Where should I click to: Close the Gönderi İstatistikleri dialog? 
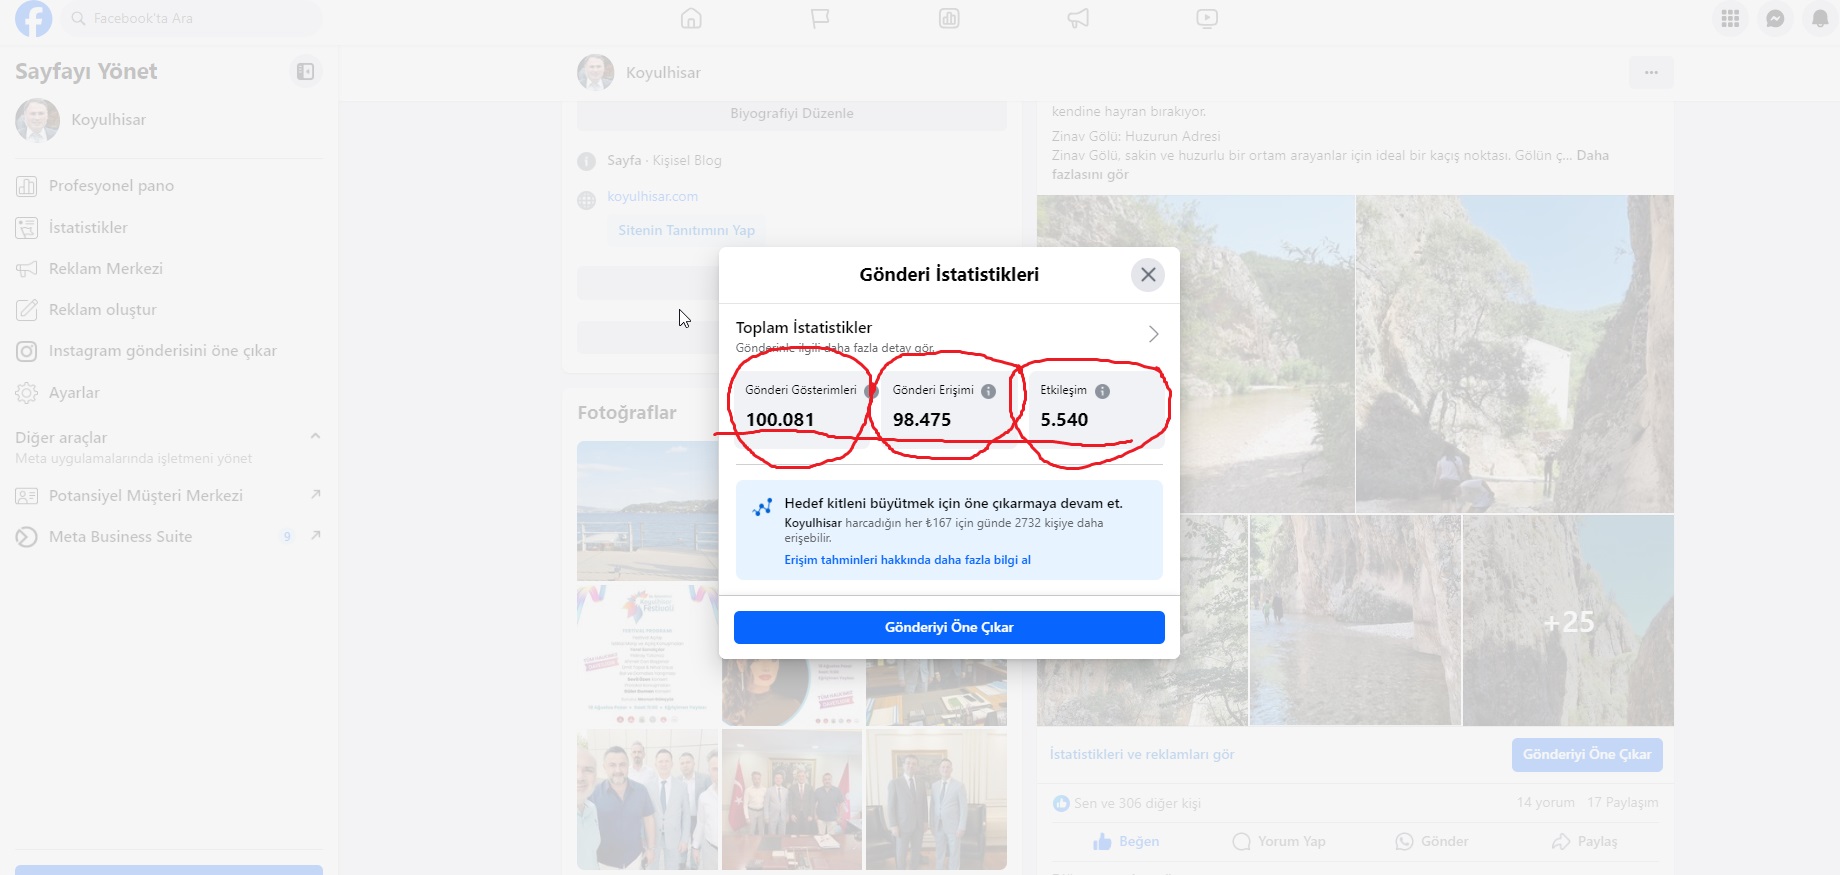1148,274
